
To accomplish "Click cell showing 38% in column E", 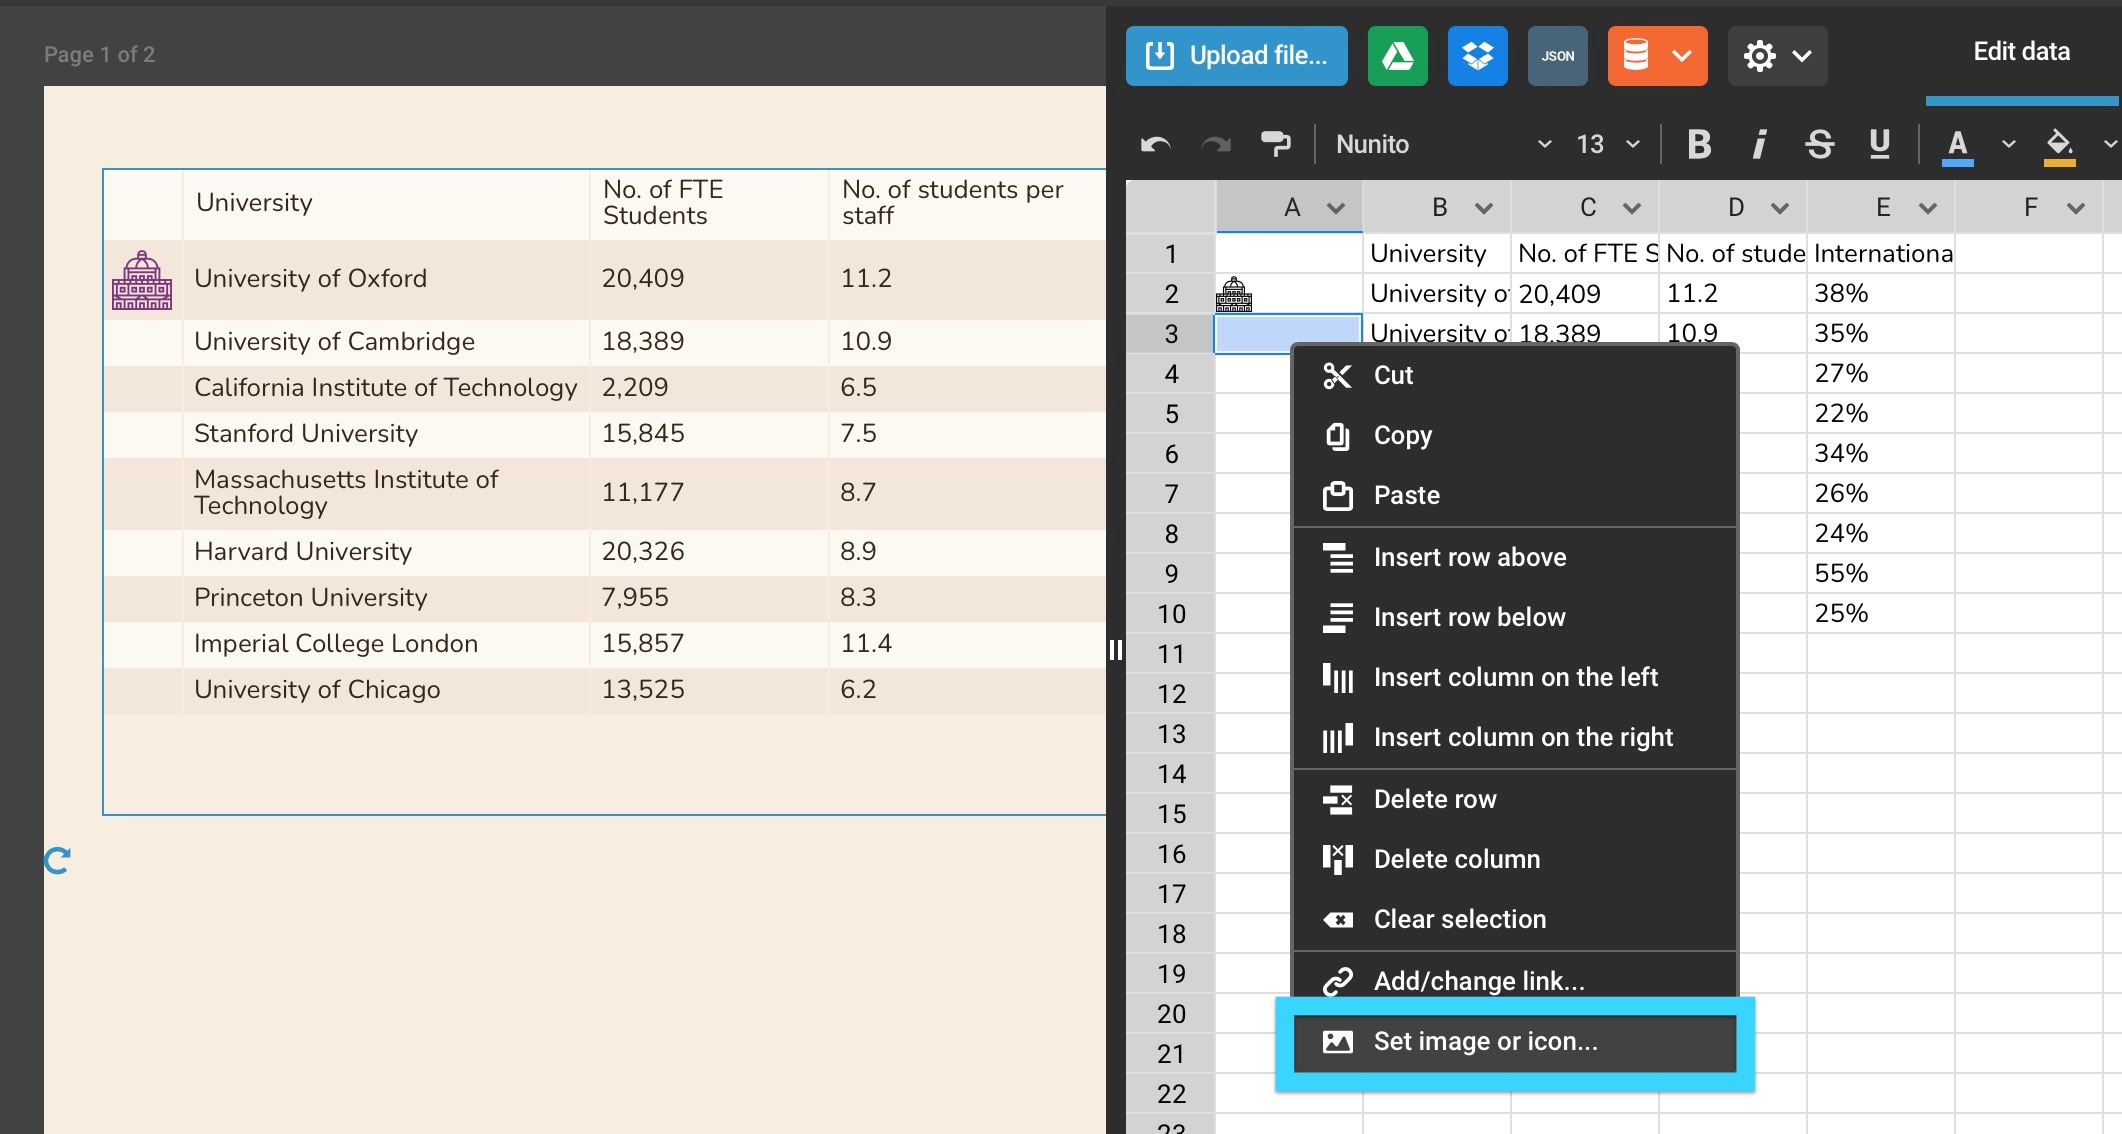I will click(x=1880, y=294).
